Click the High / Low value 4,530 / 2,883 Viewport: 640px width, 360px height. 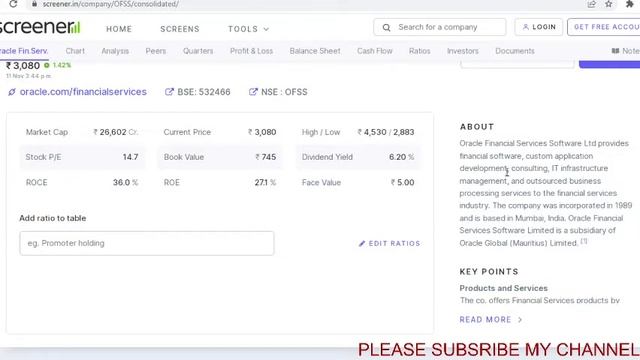[386, 132]
